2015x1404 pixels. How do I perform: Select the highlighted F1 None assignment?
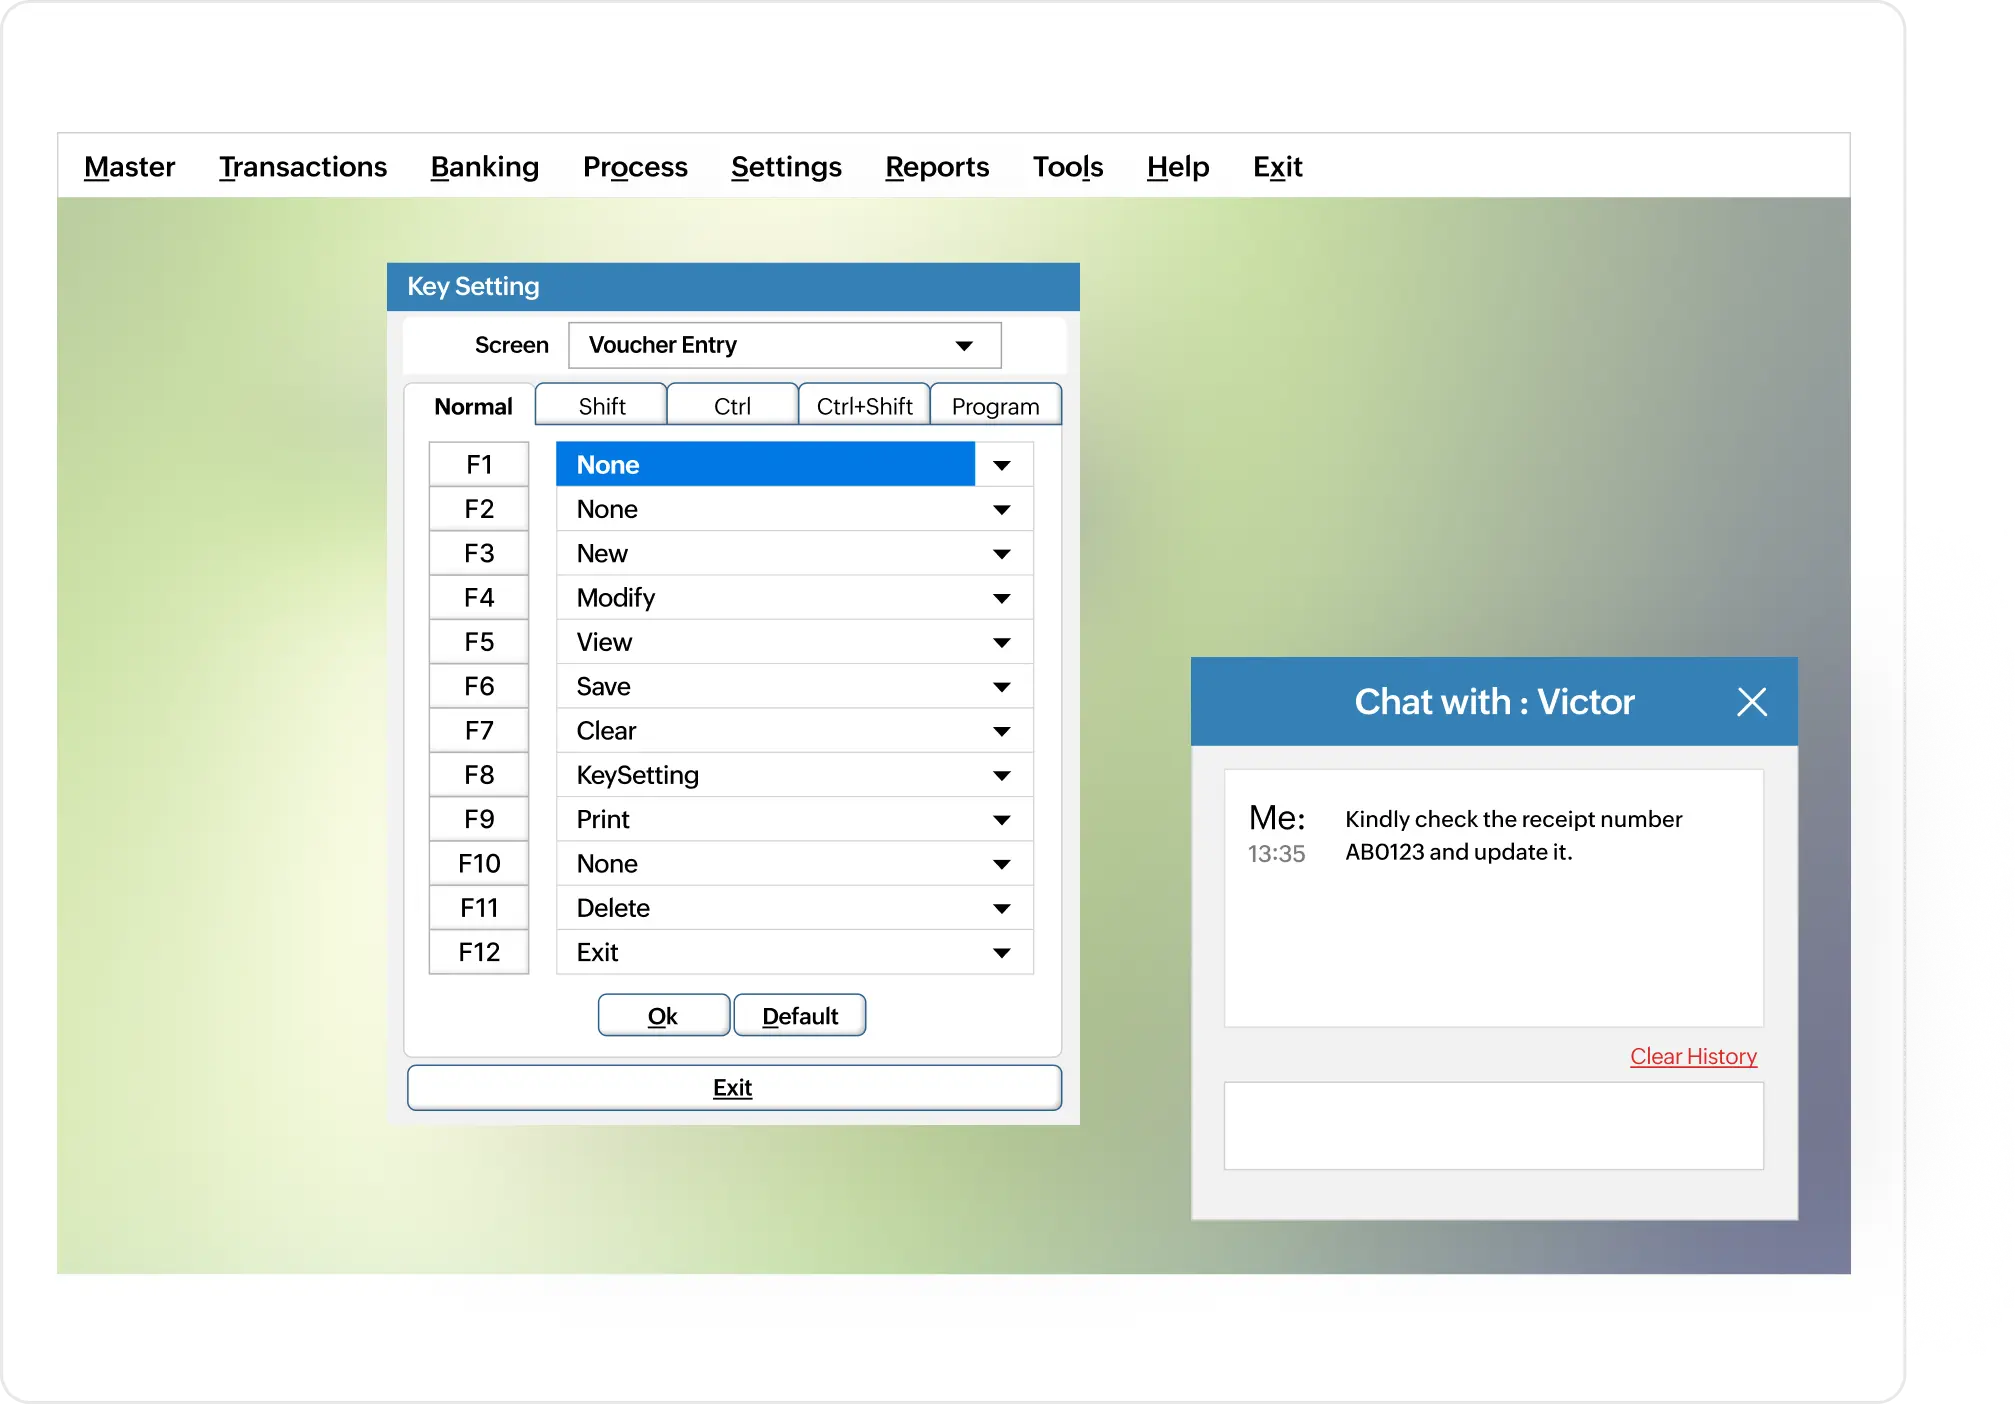click(x=765, y=464)
